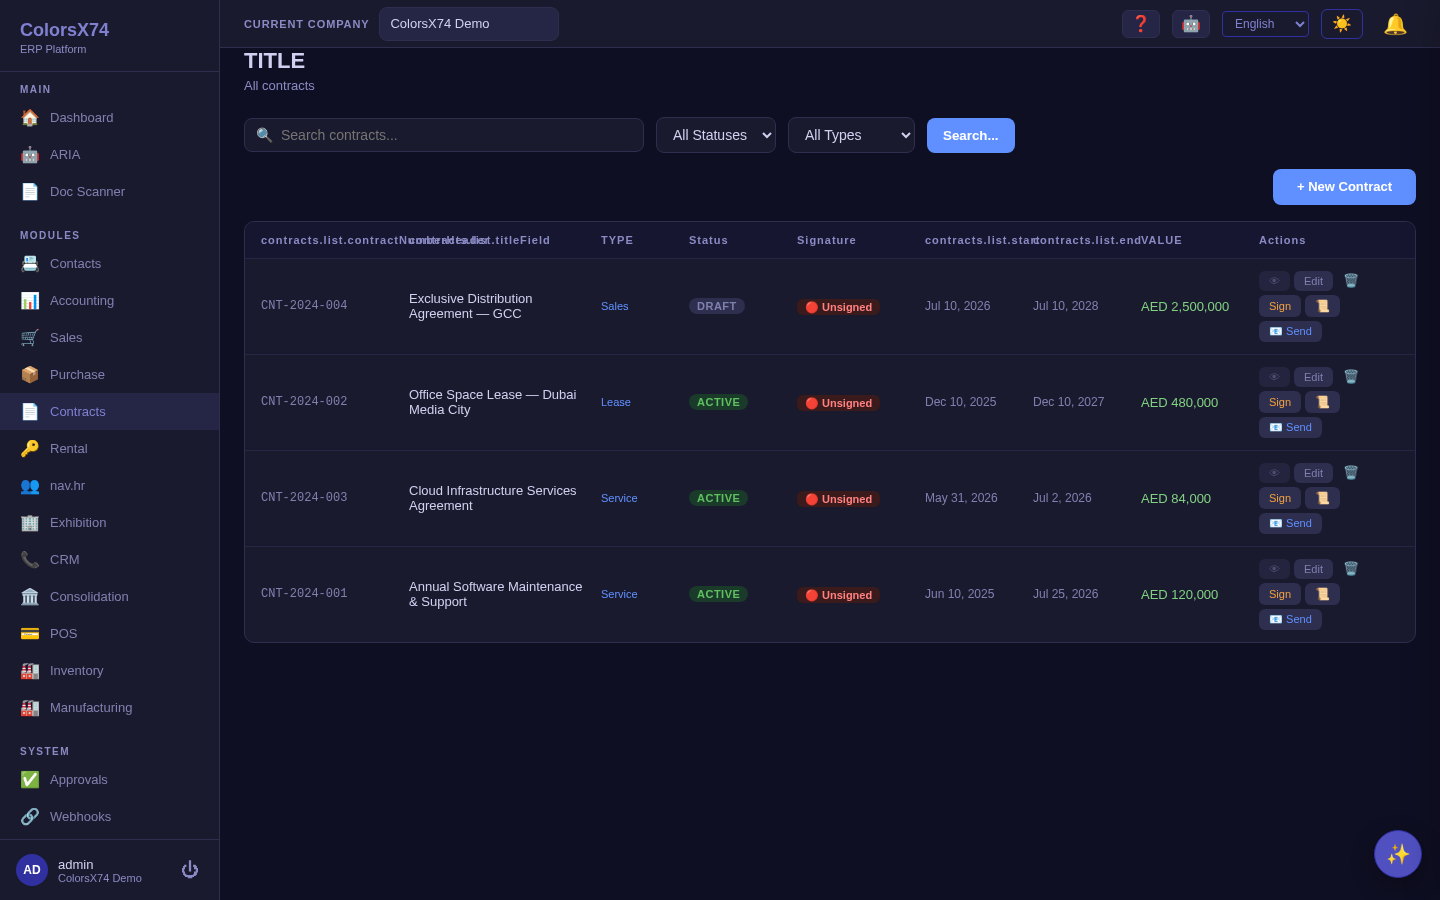1440x900 pixels.
Task: Focus the Search contracts input
Action: click(x=444, y=135)
